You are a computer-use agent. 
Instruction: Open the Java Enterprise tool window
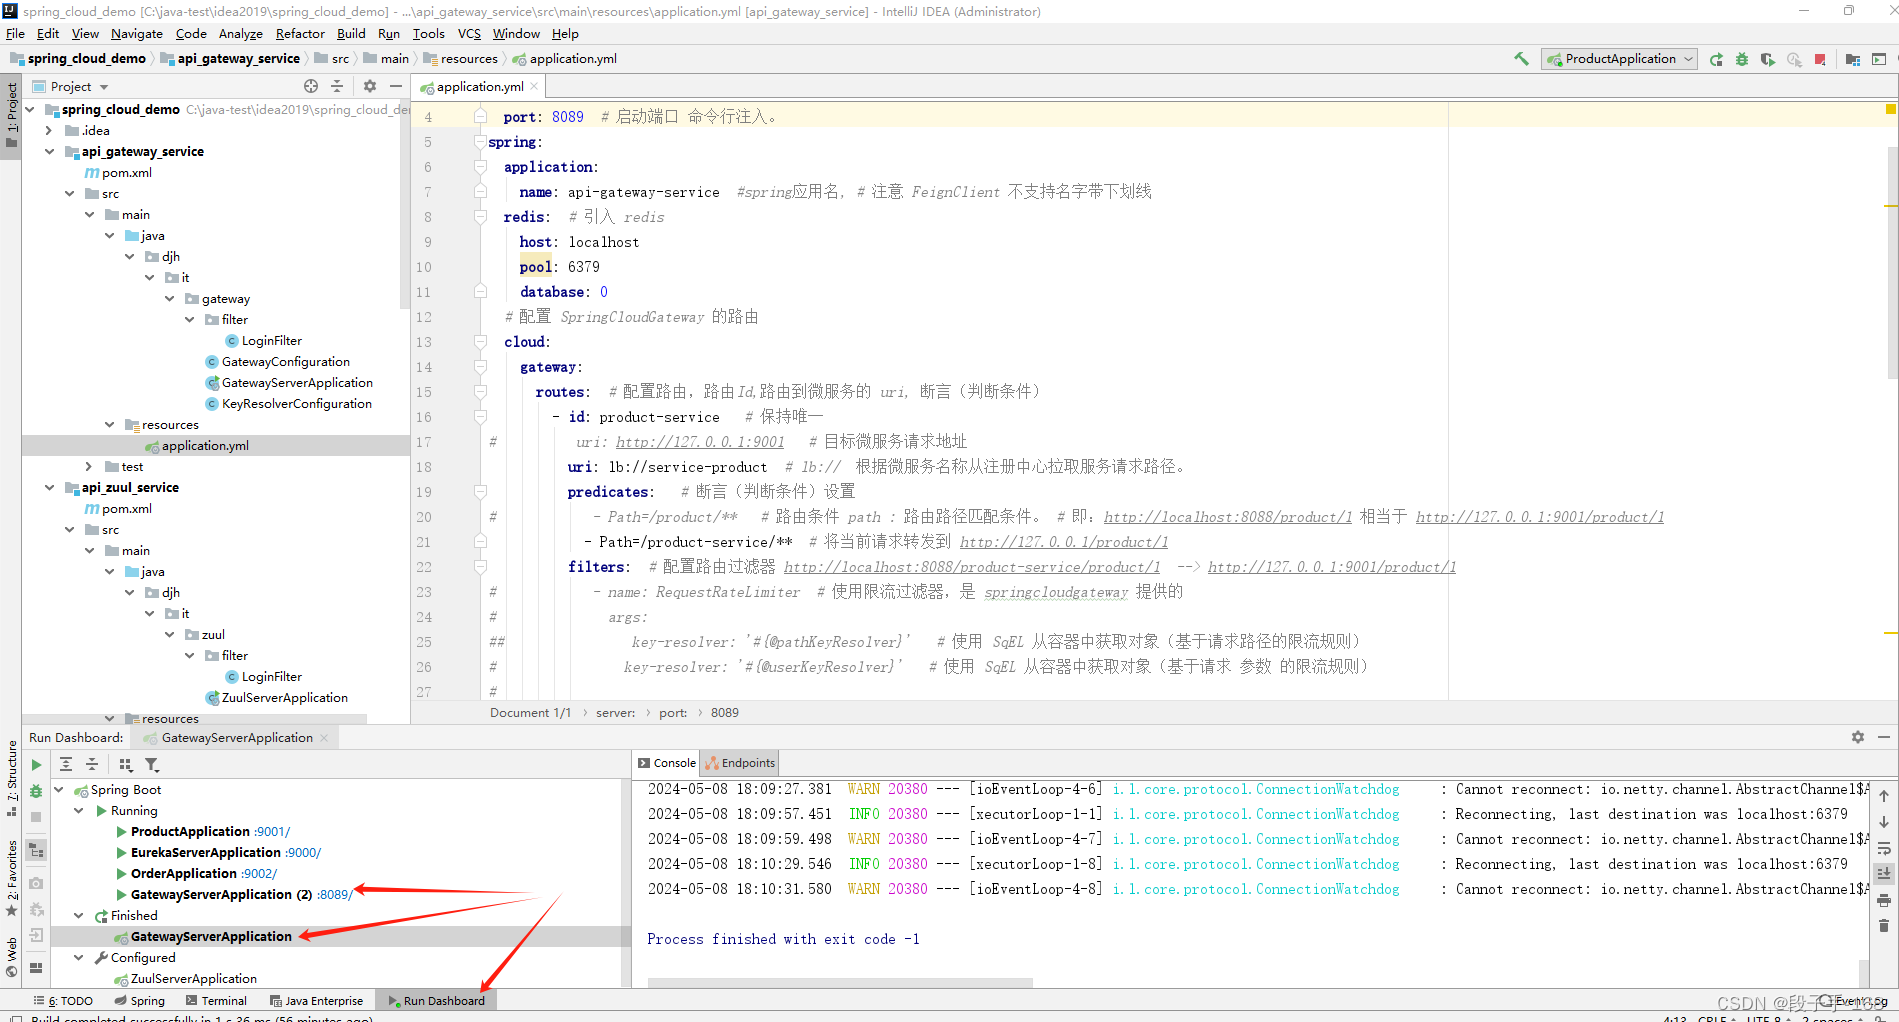tap(316, 1001)
